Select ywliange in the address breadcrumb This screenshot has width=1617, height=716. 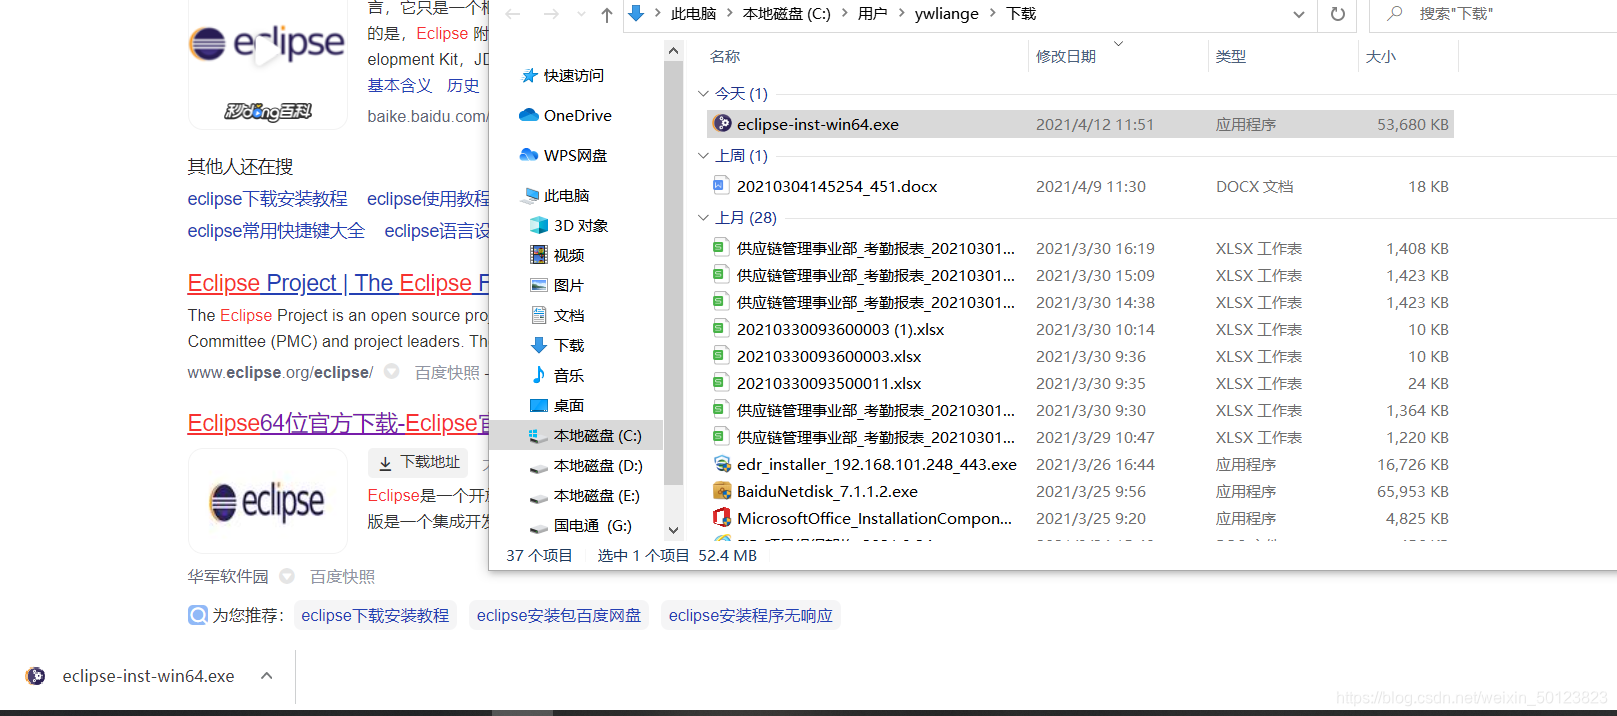point(947,14)
